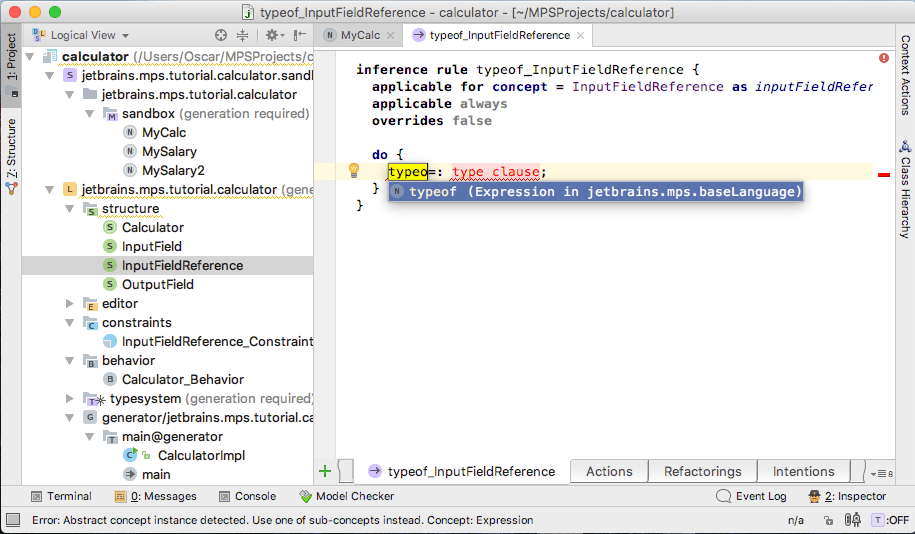This screenshot has height=534, width=915.
Task: Click the scroll-from-source target icon
Action: click(x=222, y=35)
